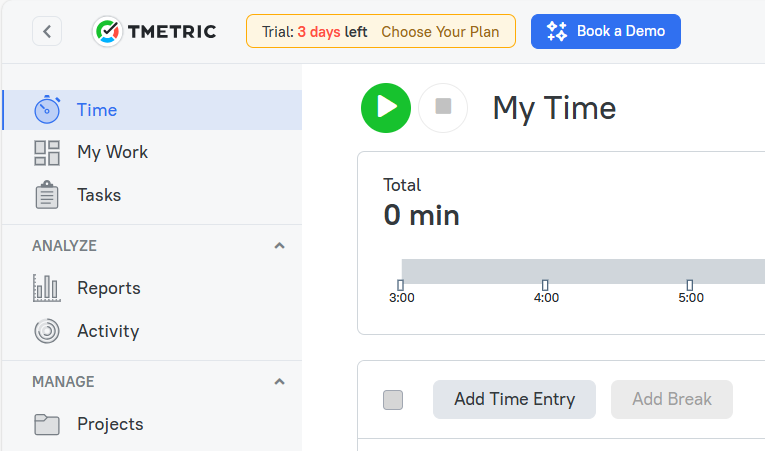765x451 pixels.
Task: Click the dashboard icon beside My Work
Action: pyautogui.click(x=47, y=153)
